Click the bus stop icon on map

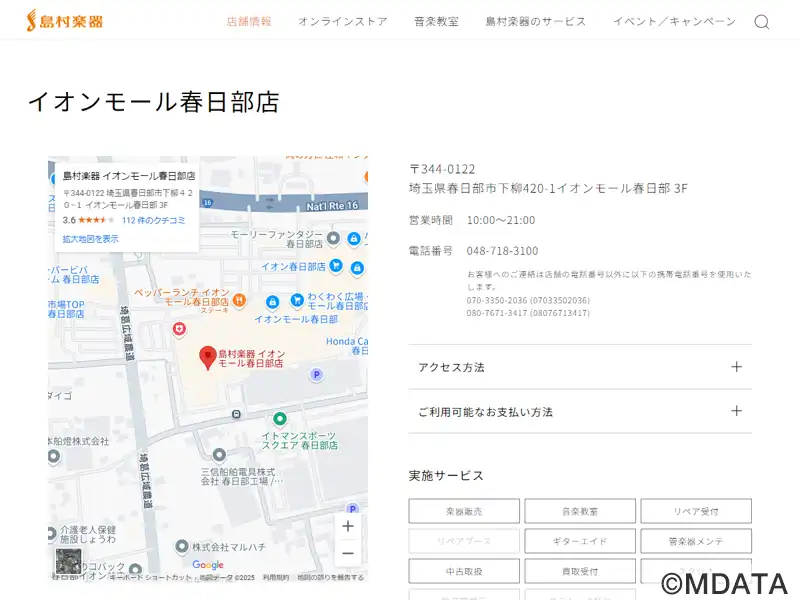pyautogui.click(x=236, y=414)
